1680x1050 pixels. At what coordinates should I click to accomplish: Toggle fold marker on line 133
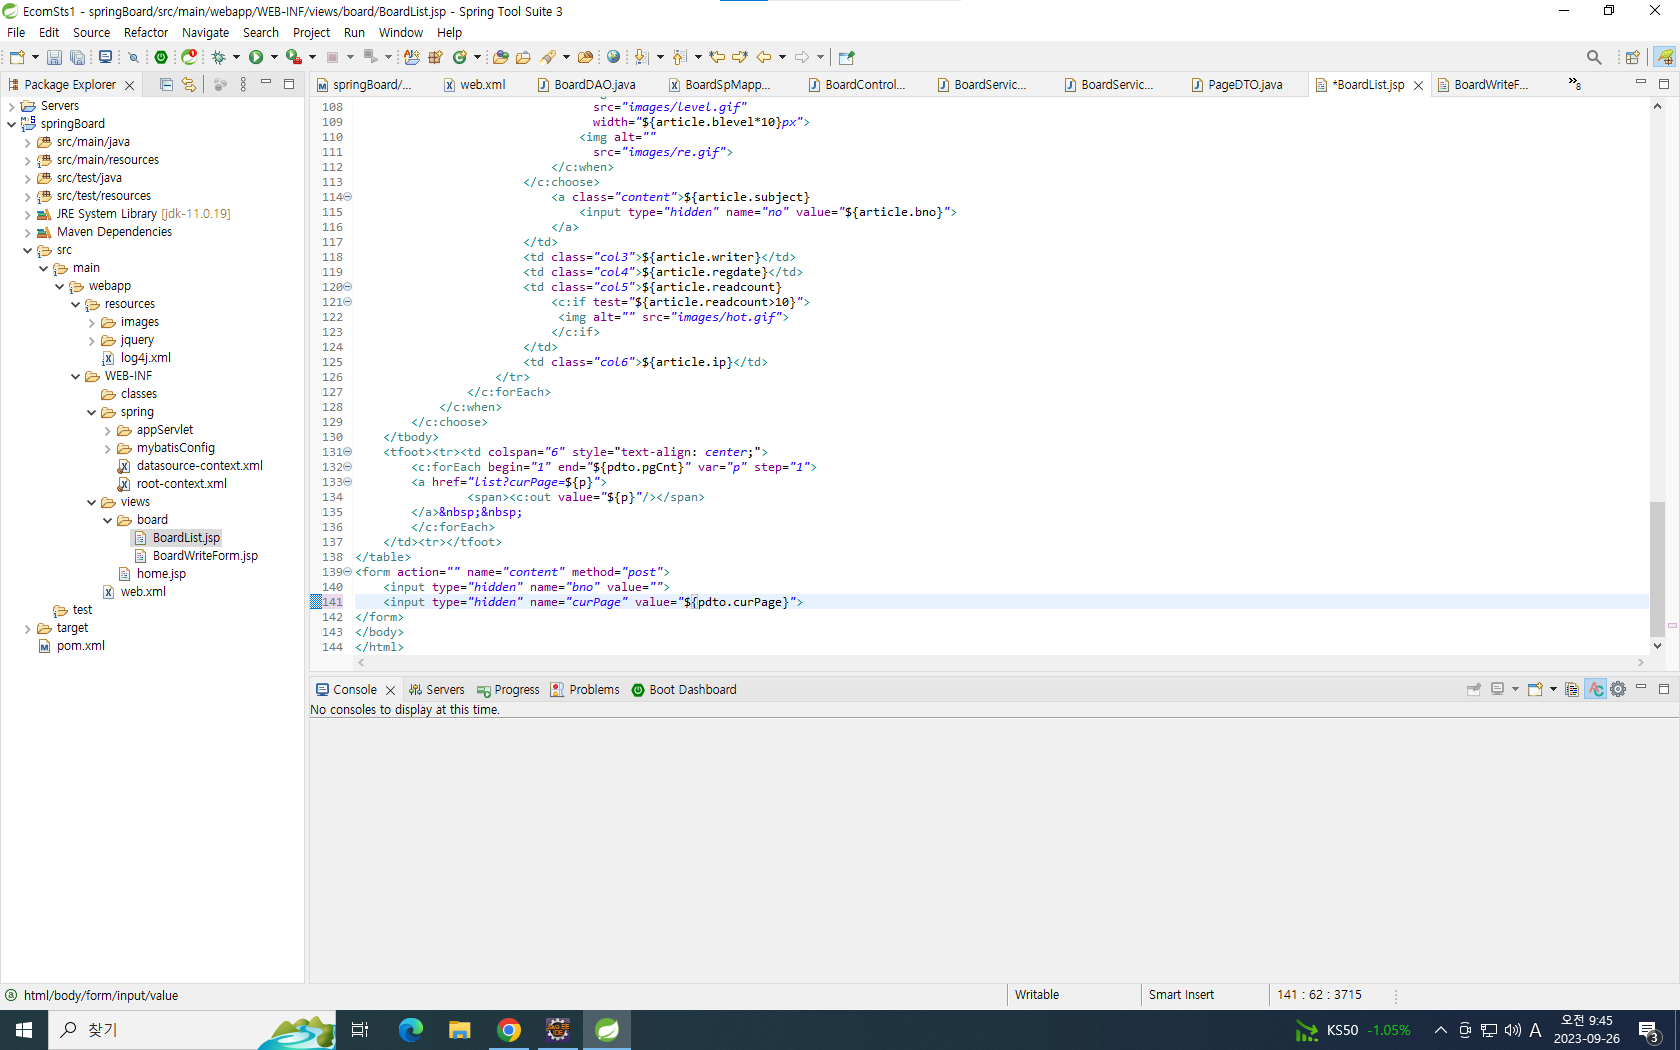click(x=348, y=482)
